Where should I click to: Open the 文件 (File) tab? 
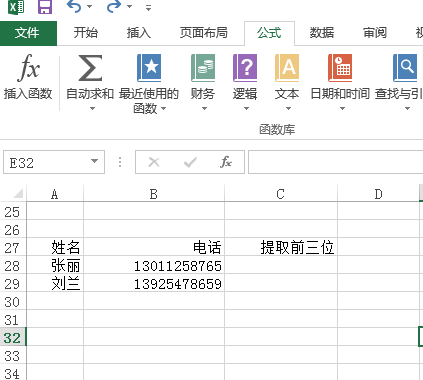click(x=27, y=33)
